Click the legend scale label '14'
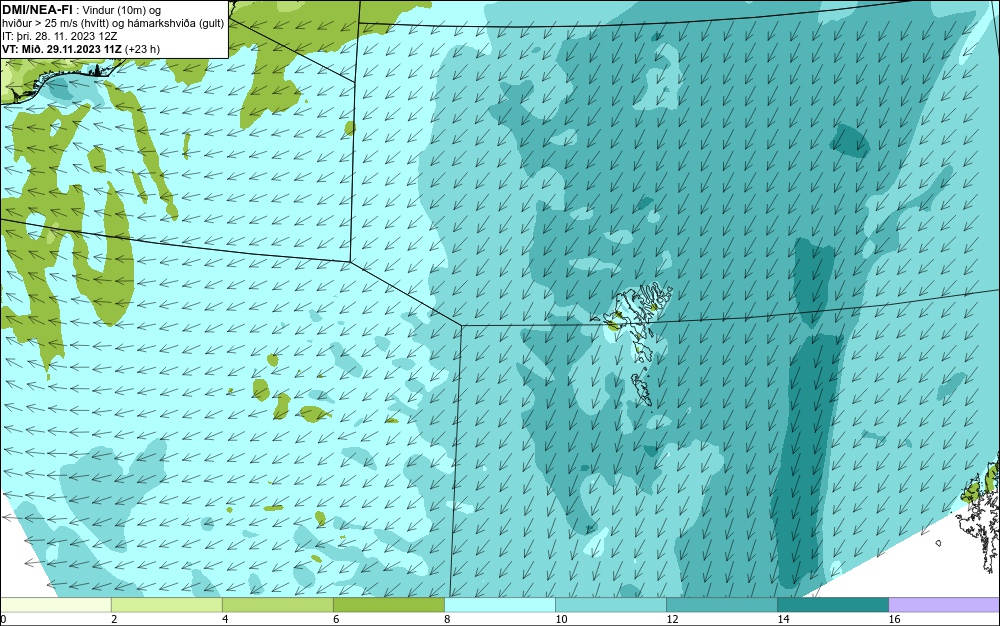The image size is (1000, 626). click(x=783, y=619)
